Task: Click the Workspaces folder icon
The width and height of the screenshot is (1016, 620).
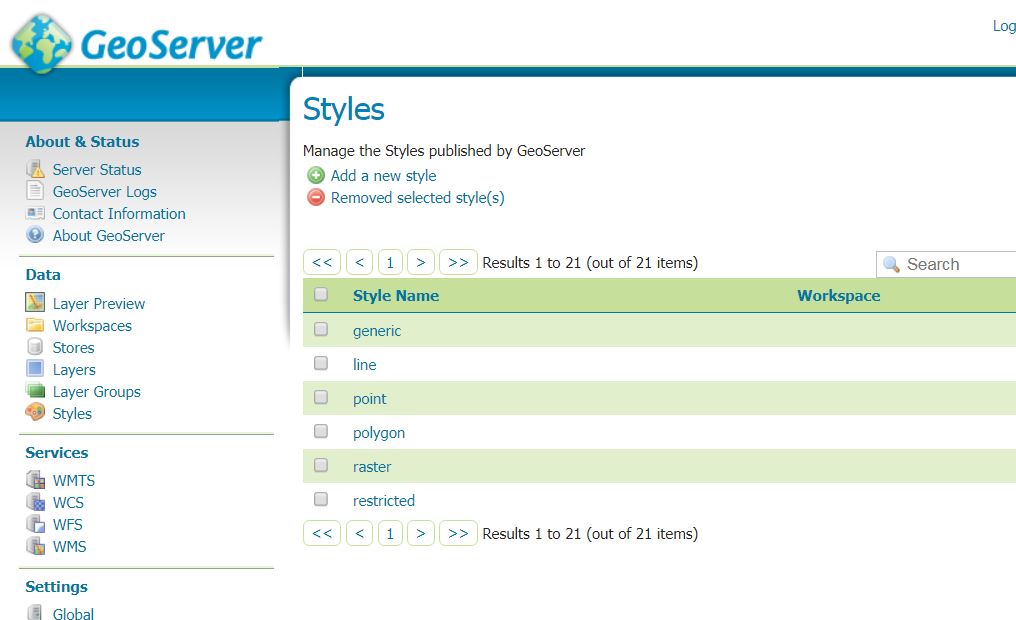Action: pos(35,325)
